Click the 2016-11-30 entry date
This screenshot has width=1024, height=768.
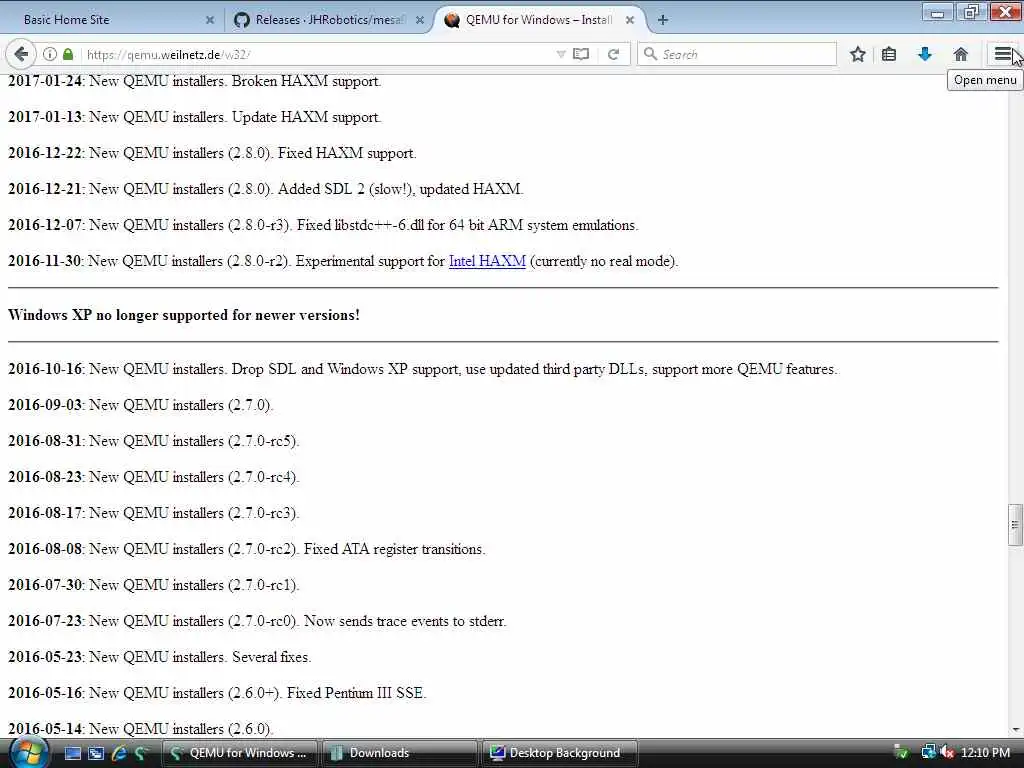45,261
